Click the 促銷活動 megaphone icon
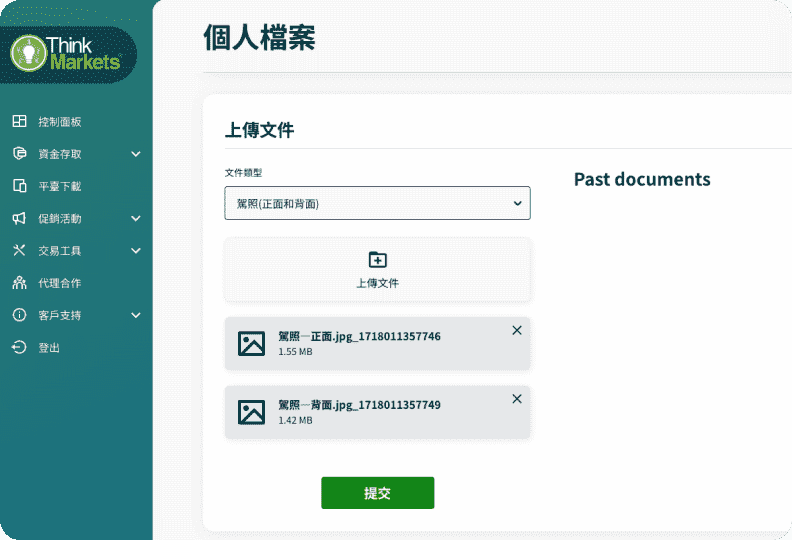792x540 pixels. pyautogui.click(x=19, y=218)
